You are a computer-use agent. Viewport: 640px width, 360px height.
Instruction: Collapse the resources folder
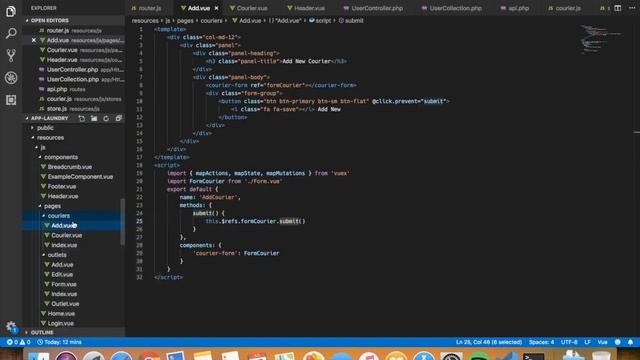tap(50, 138)
